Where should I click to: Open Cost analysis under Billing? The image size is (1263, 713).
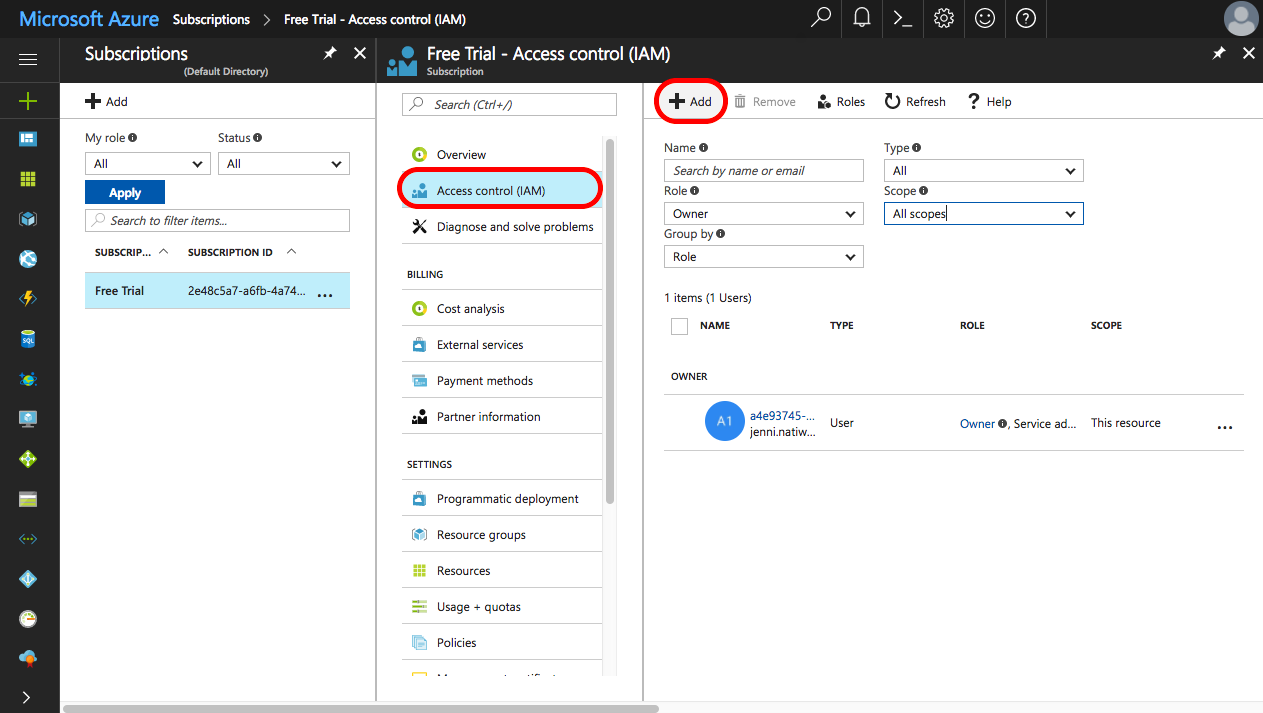502,309
